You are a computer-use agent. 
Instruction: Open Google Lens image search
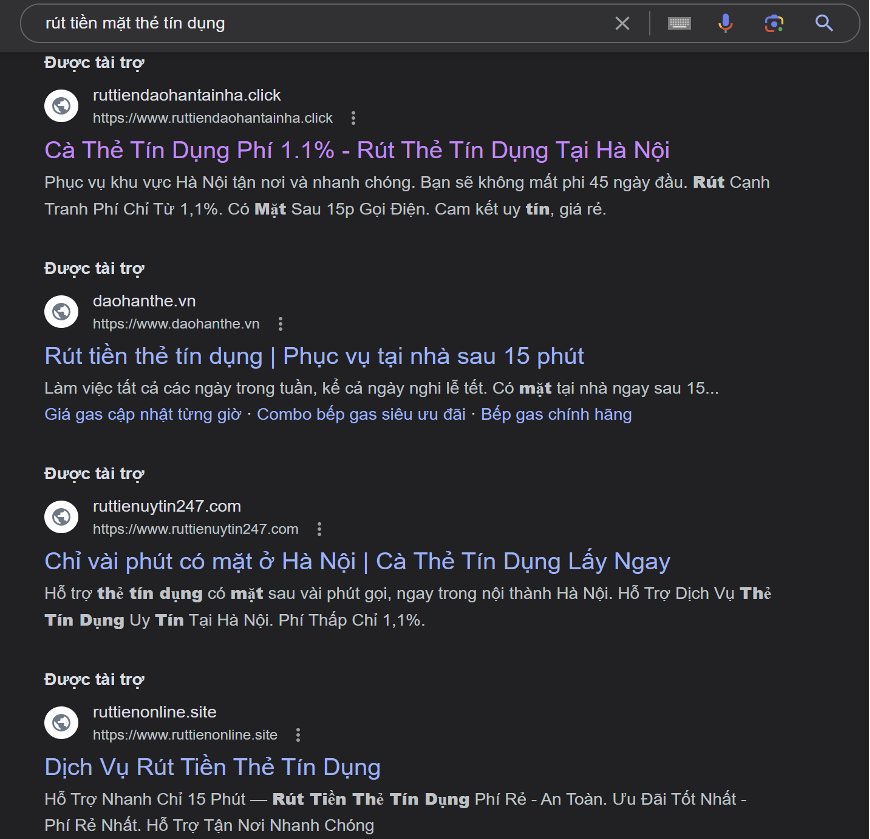(773, 23)
